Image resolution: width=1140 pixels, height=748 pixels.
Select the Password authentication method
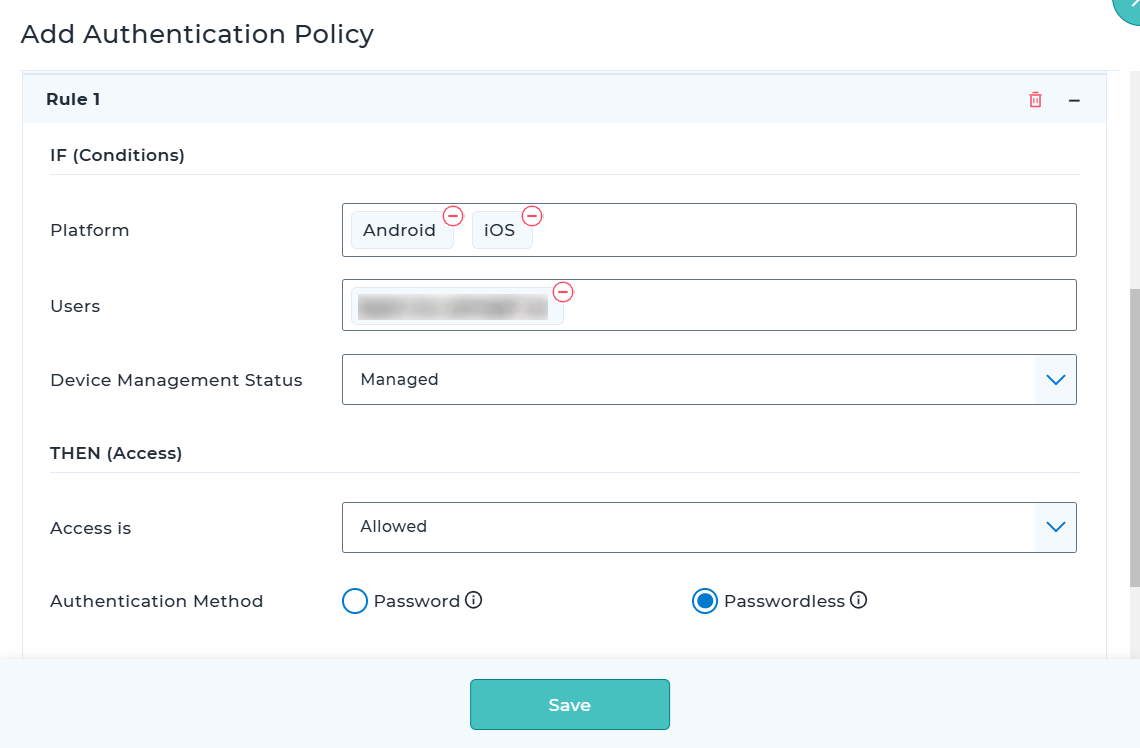click(355, 601)
